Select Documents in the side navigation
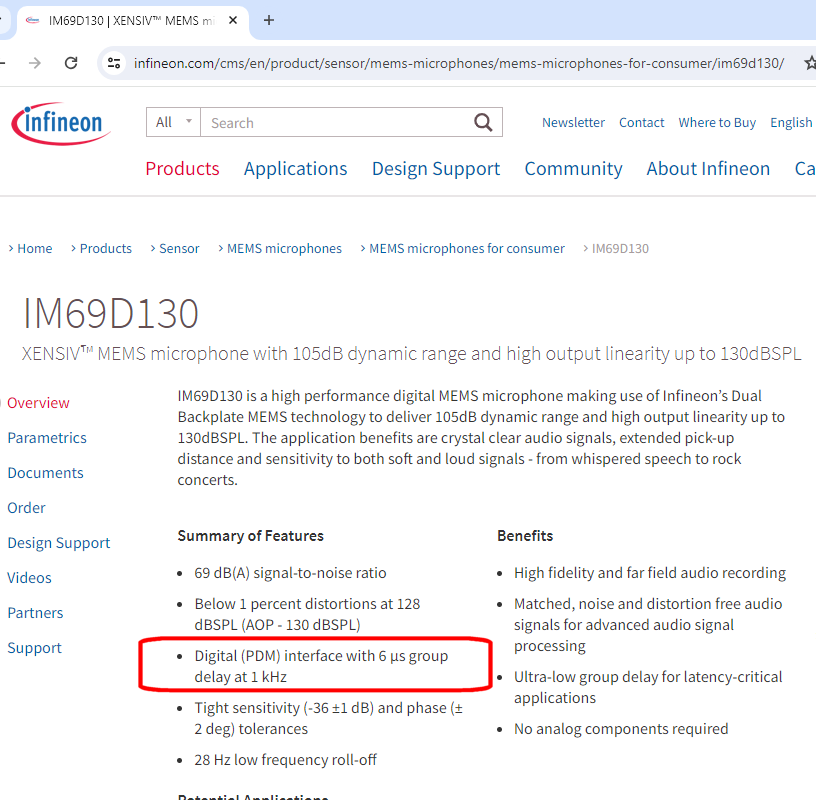Screen dimensions: 816x800 (x=45, y=473)
